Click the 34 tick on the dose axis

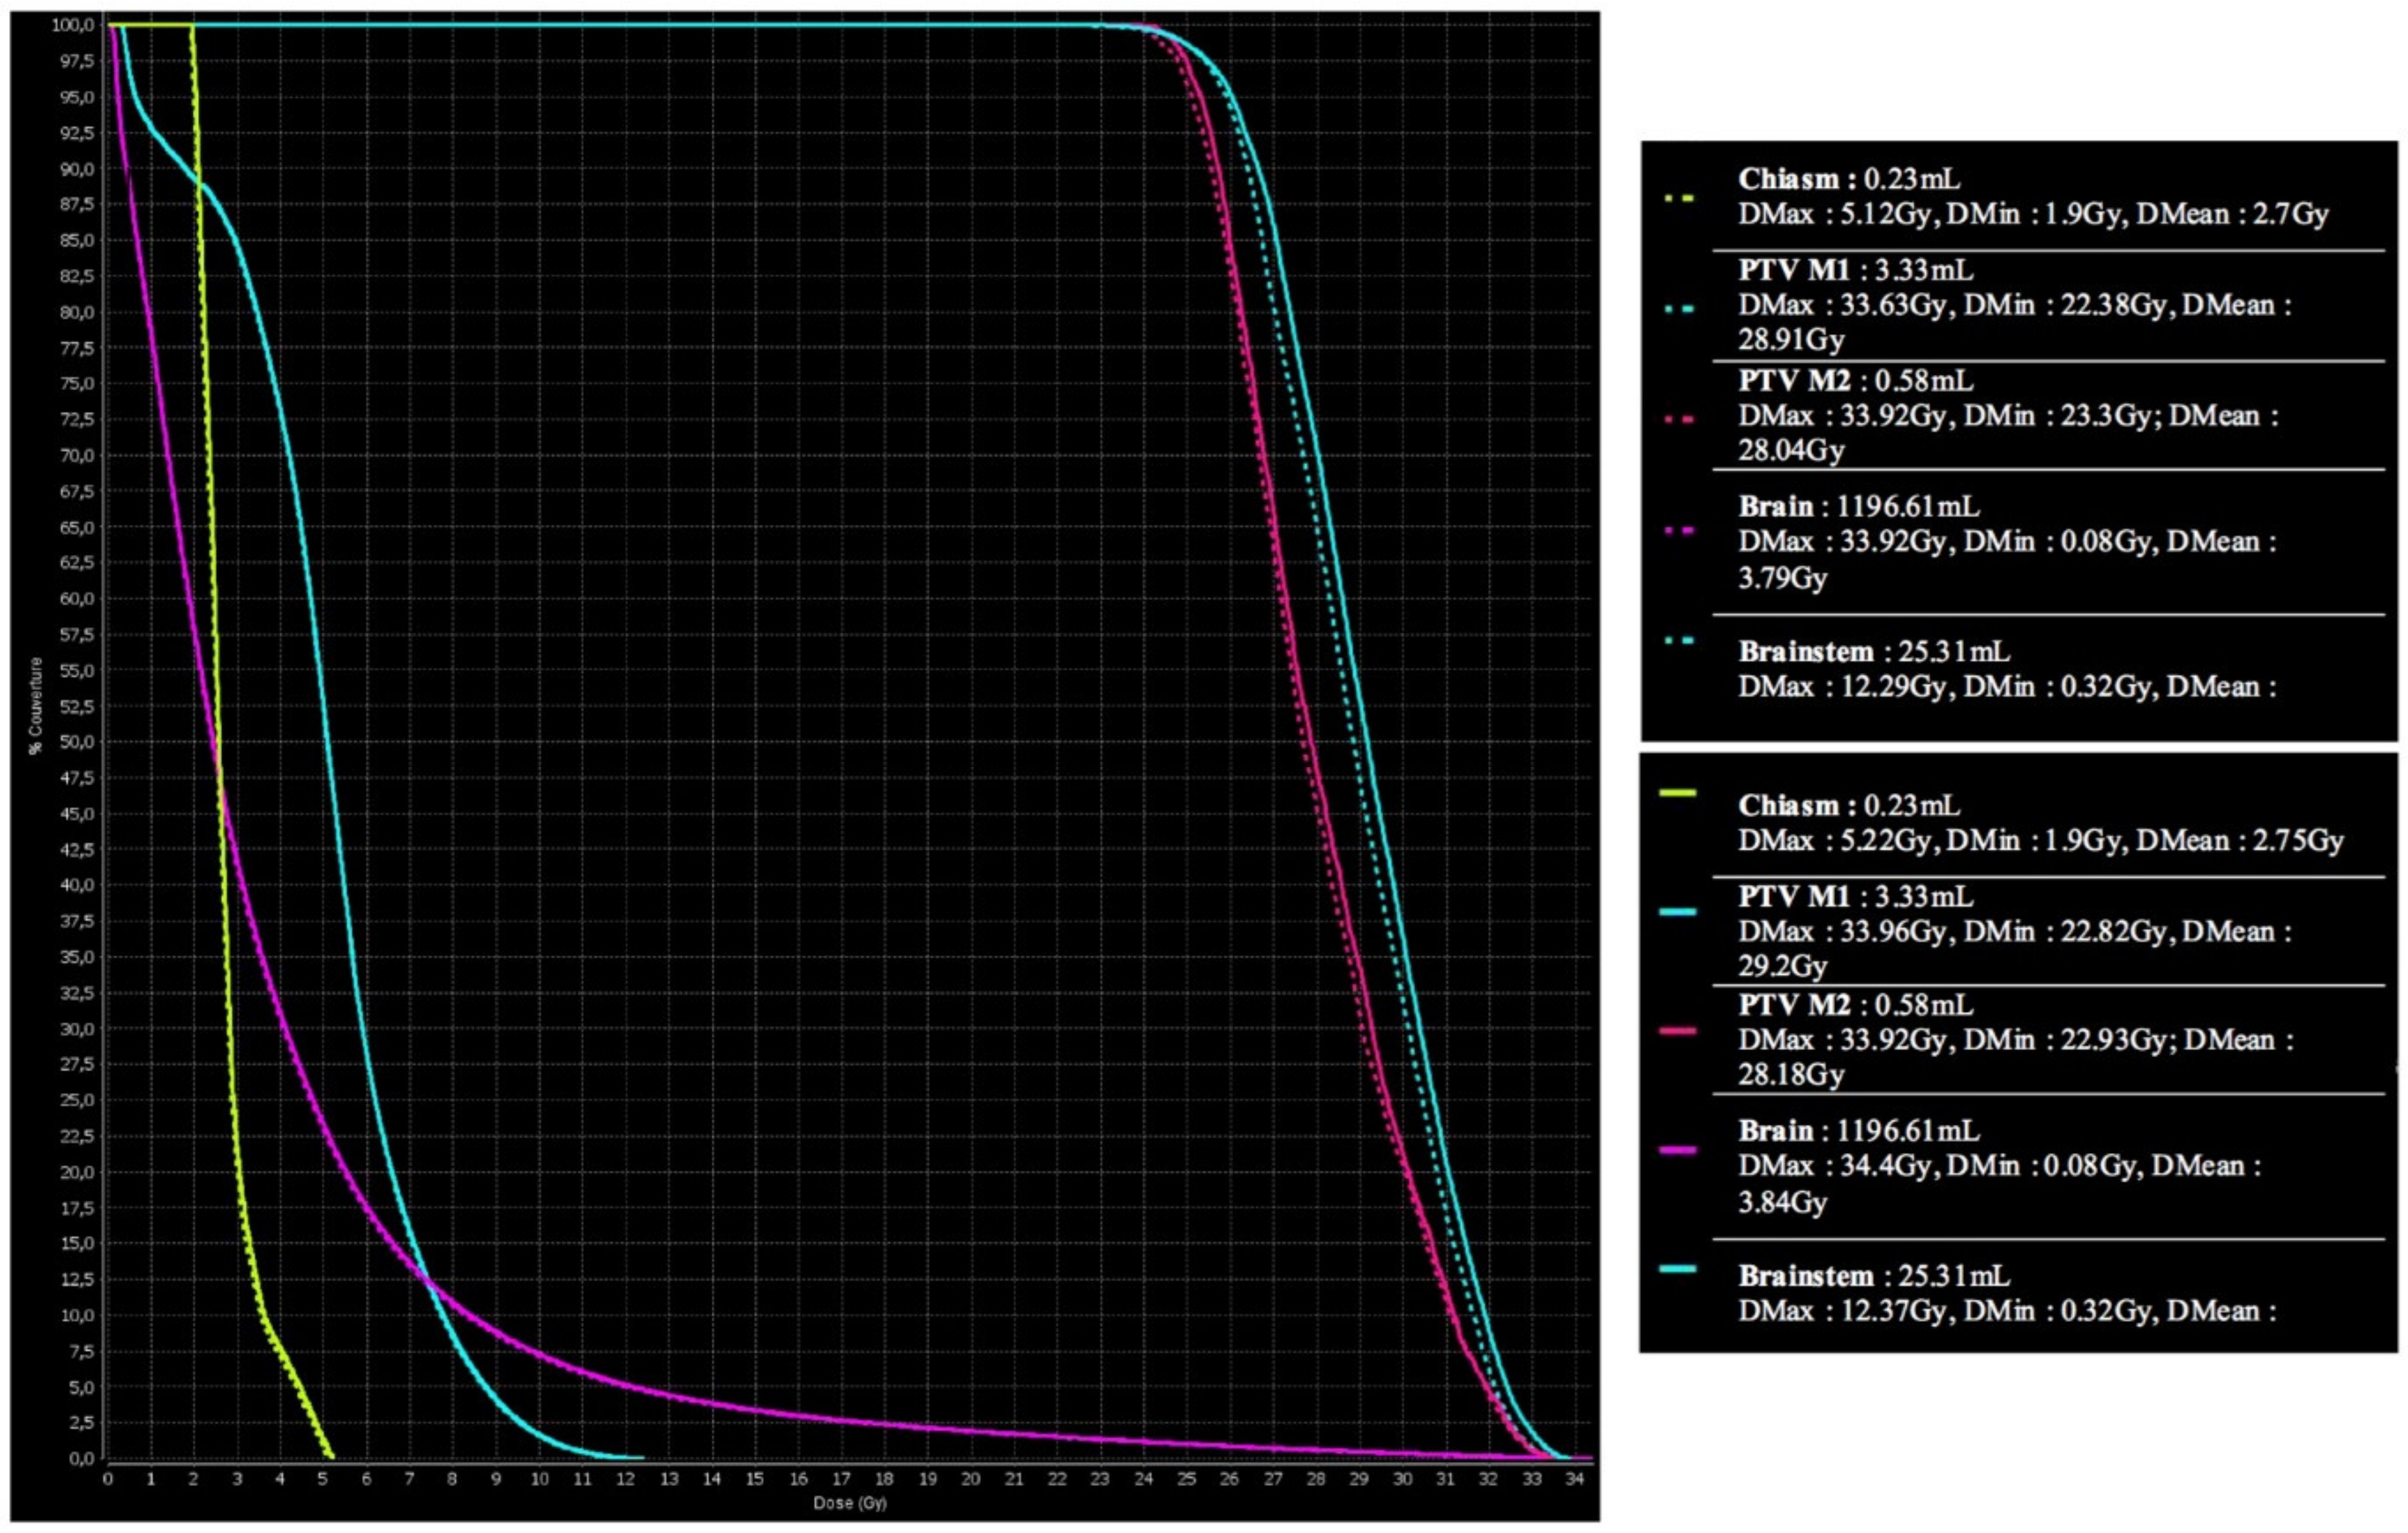coord(1574,1479)
